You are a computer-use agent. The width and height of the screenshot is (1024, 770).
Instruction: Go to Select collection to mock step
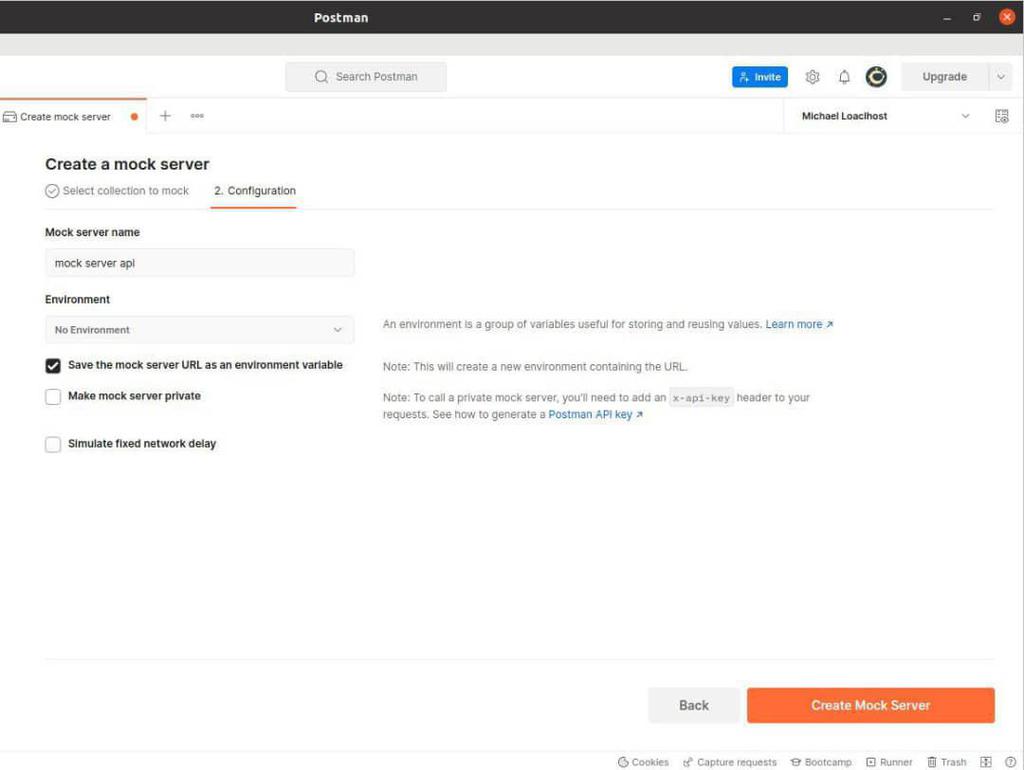pos(117,191)
